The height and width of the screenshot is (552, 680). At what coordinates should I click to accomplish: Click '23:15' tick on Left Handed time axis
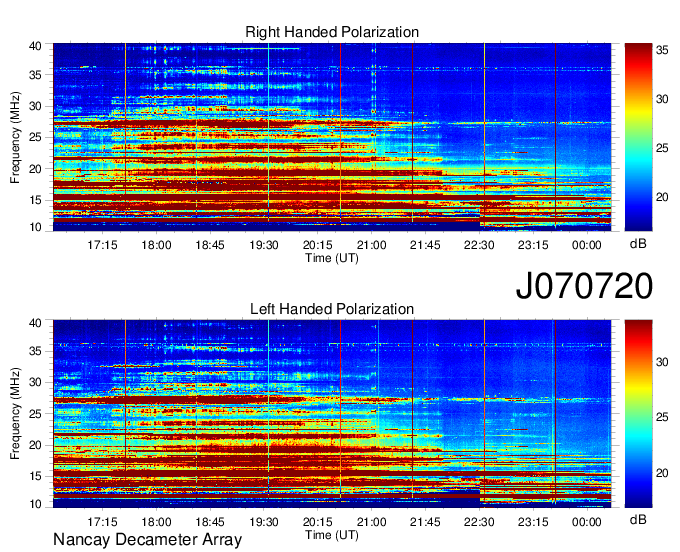point(533,522)
